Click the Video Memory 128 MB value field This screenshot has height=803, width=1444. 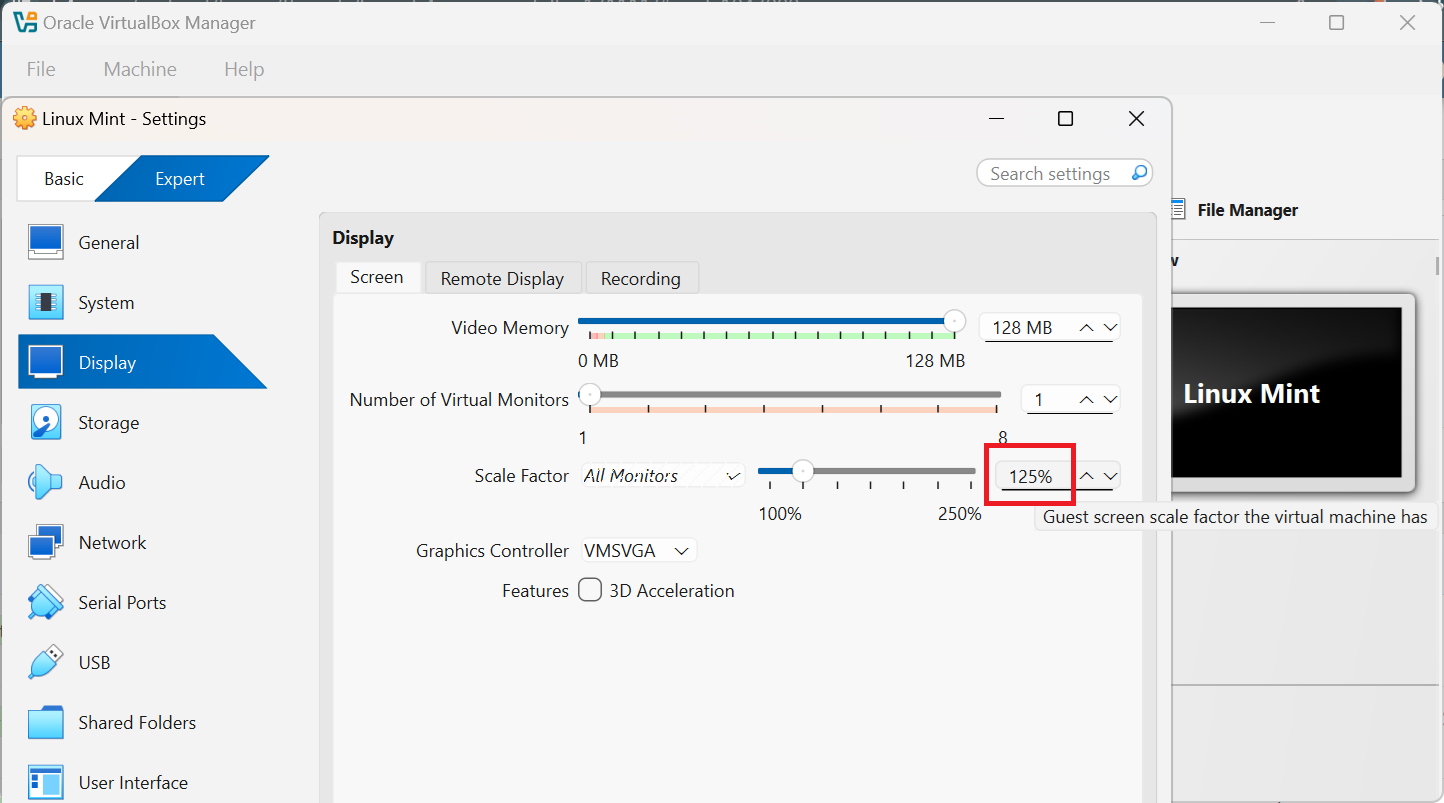(1023, 327)
